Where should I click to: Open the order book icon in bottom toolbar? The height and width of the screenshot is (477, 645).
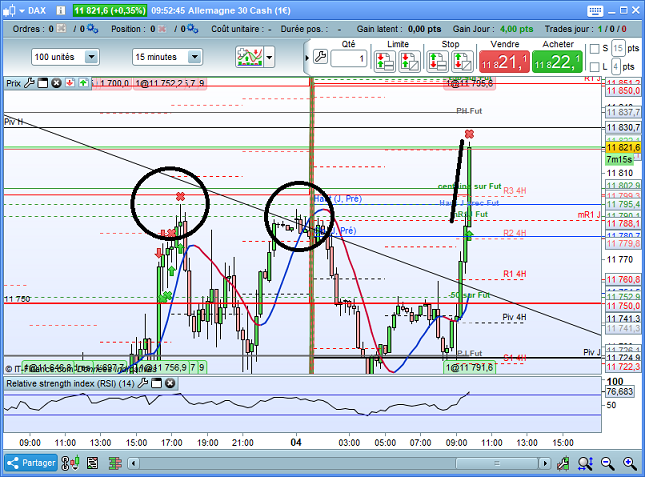pos(115,463)
